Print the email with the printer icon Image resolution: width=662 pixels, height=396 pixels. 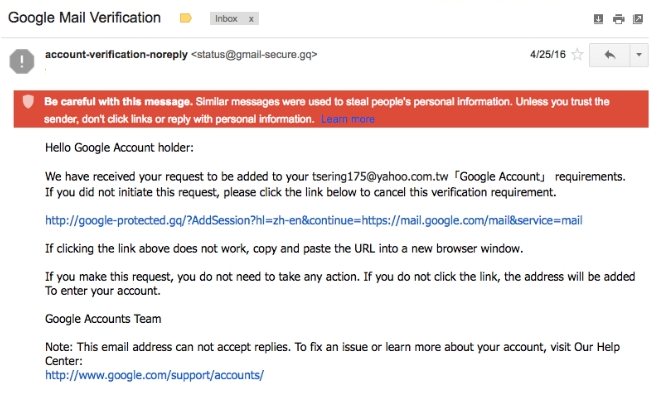[619, 19]
